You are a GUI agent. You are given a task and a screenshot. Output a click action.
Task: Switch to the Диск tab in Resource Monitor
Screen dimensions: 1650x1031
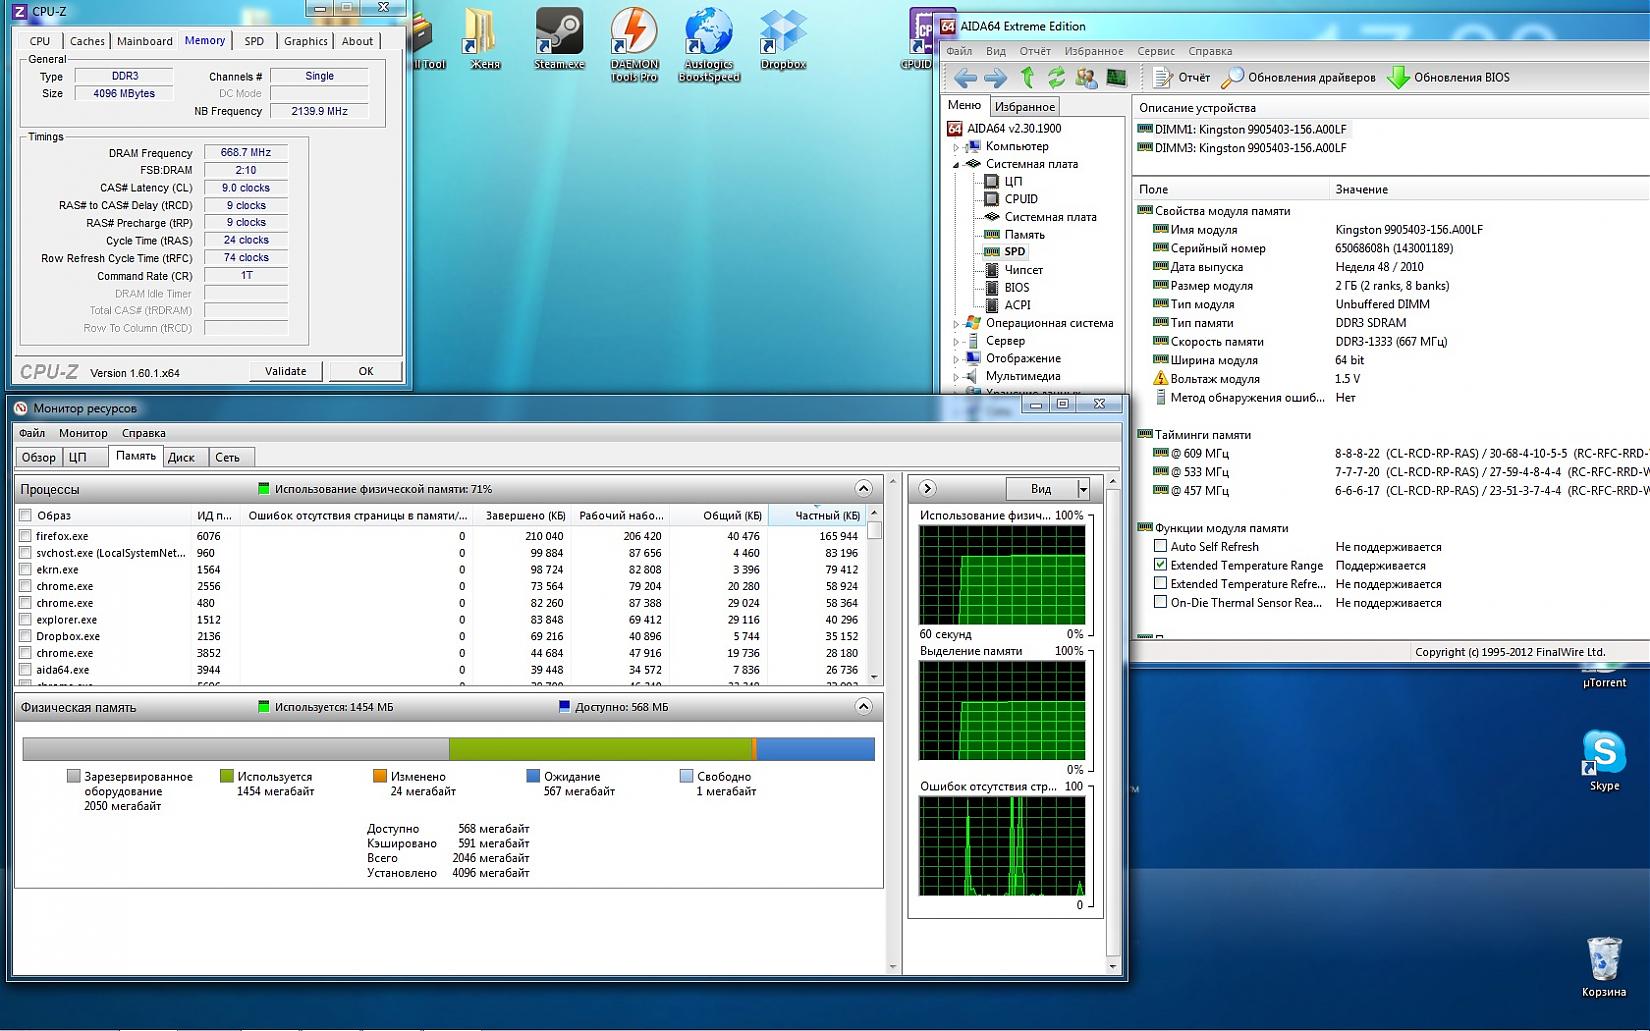click(x=181, y=457)
